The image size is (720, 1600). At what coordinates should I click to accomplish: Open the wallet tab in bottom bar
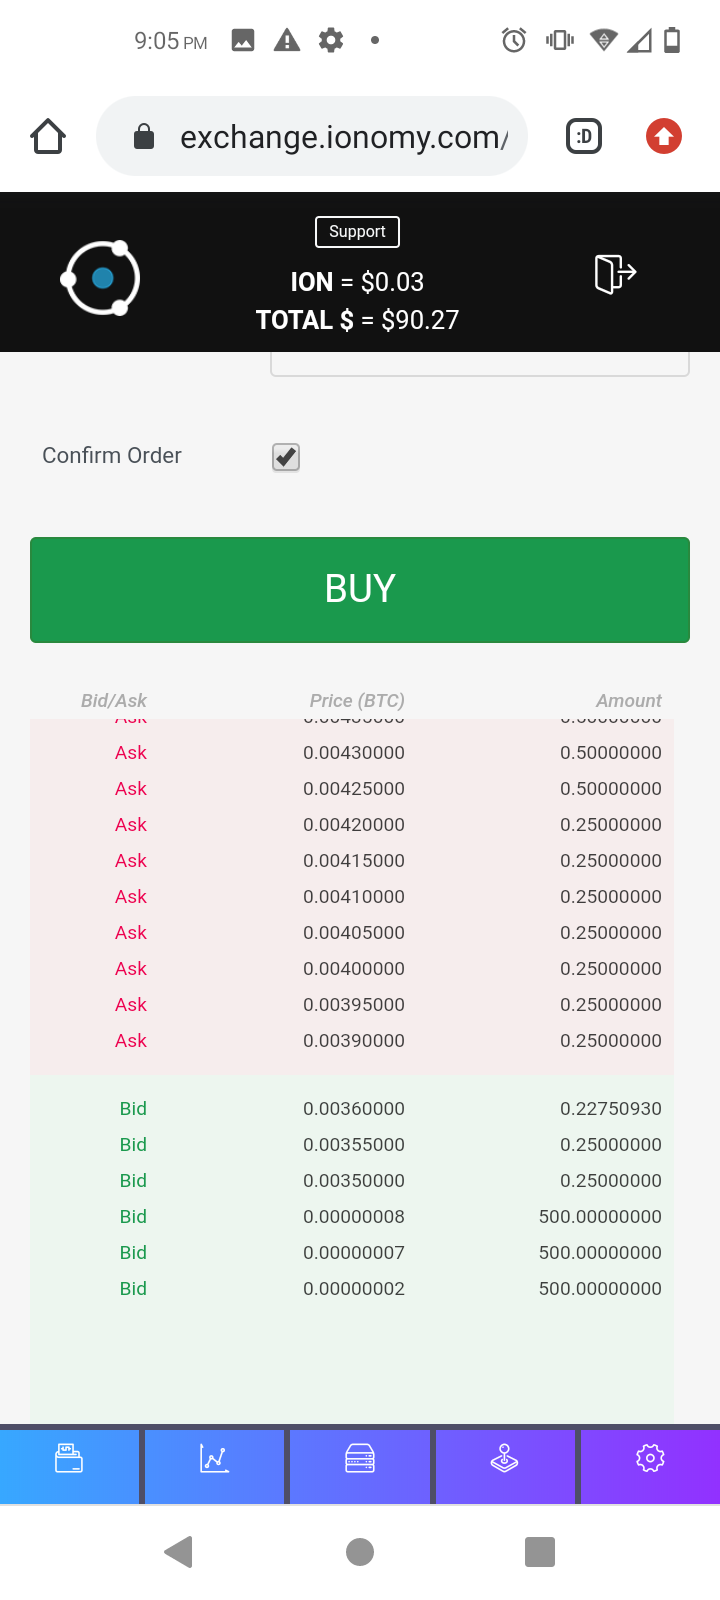[x=69, y=1459]
